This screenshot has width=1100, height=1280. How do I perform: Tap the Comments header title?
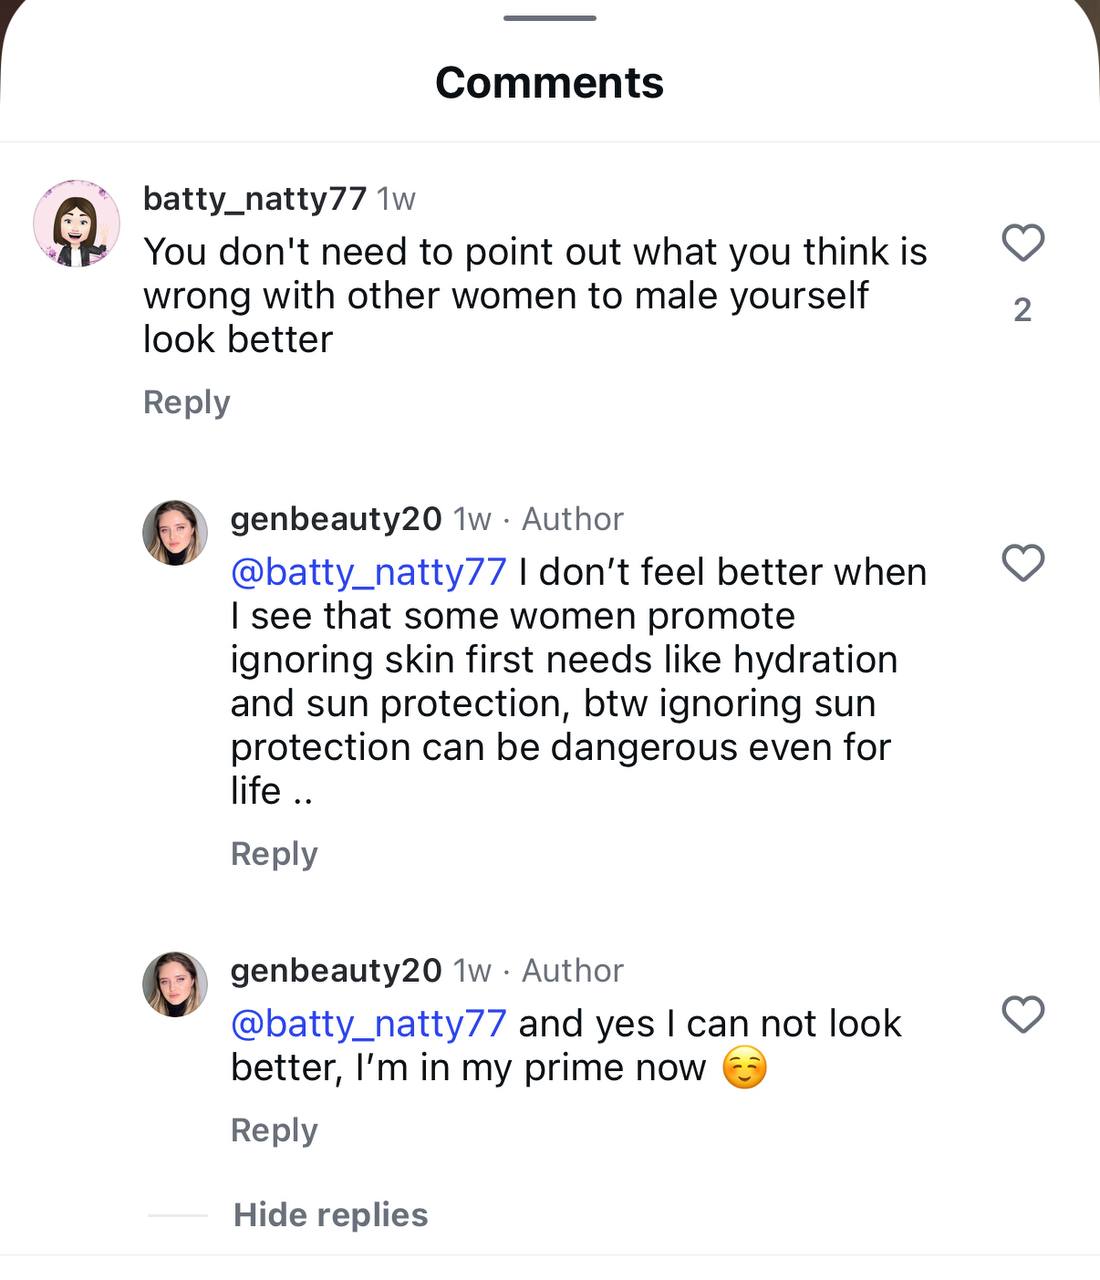point(550,83)
